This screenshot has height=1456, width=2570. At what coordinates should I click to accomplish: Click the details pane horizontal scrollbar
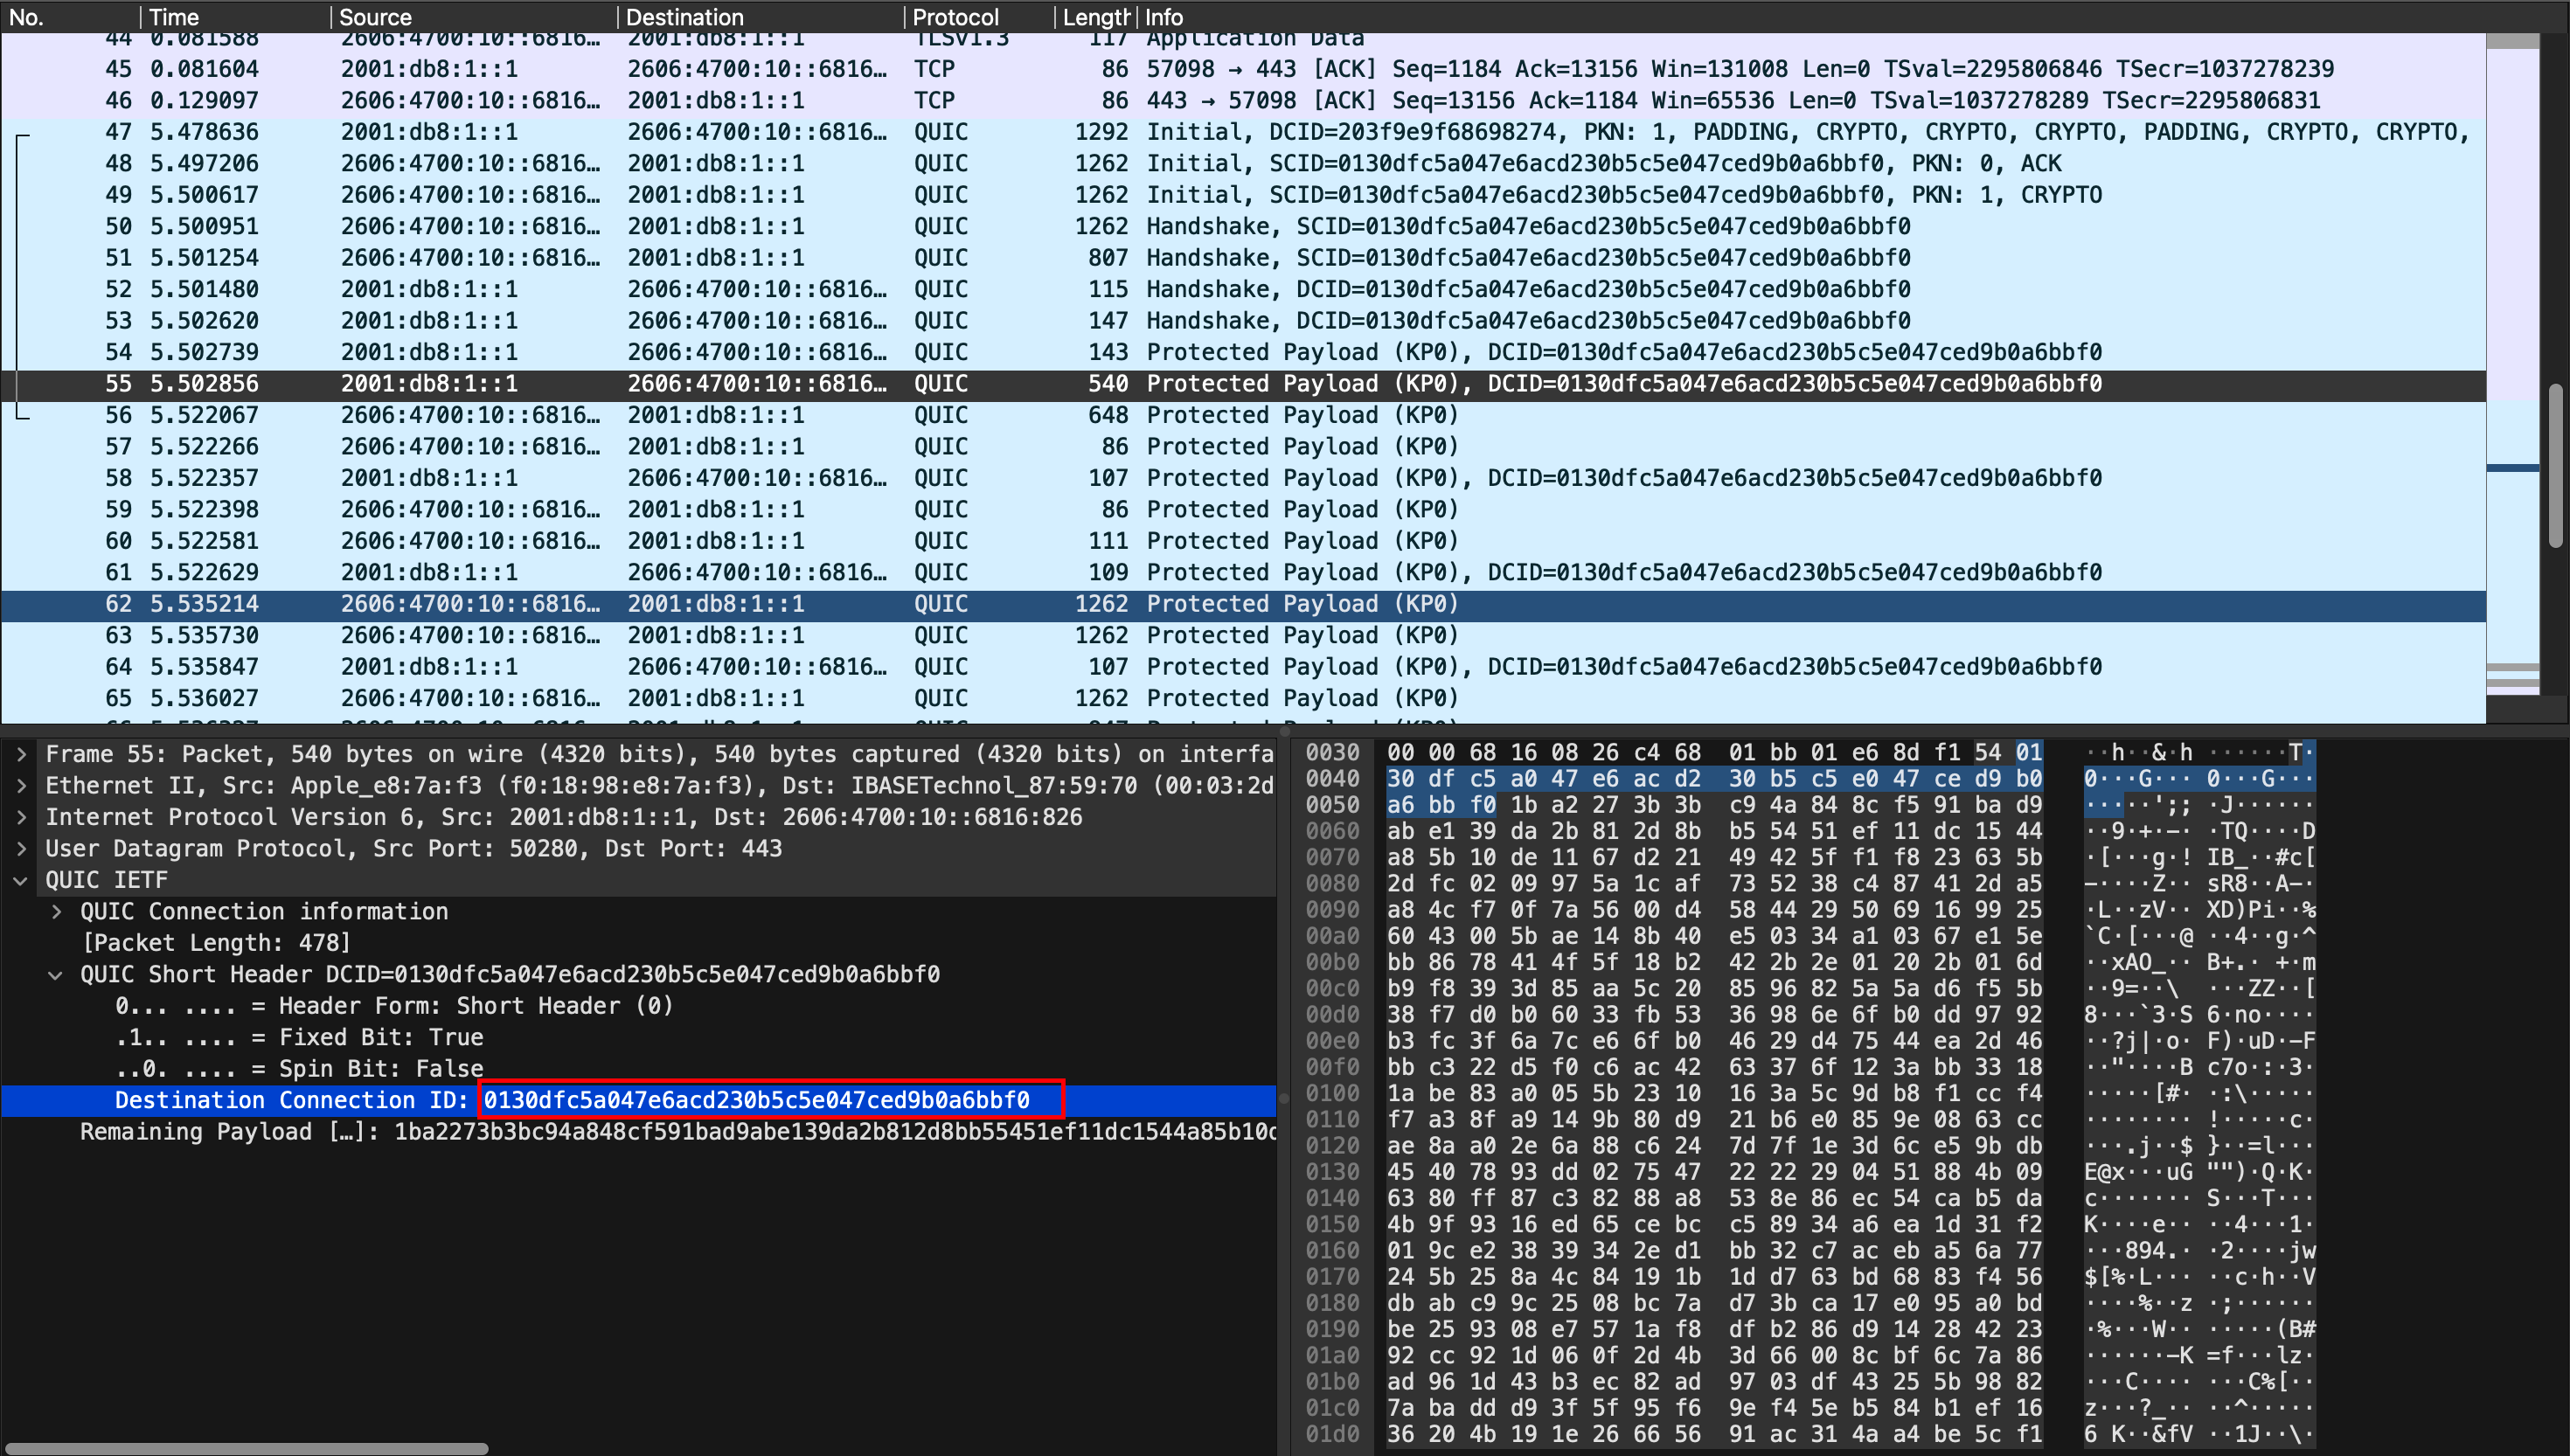click(x=246, y=1448)
